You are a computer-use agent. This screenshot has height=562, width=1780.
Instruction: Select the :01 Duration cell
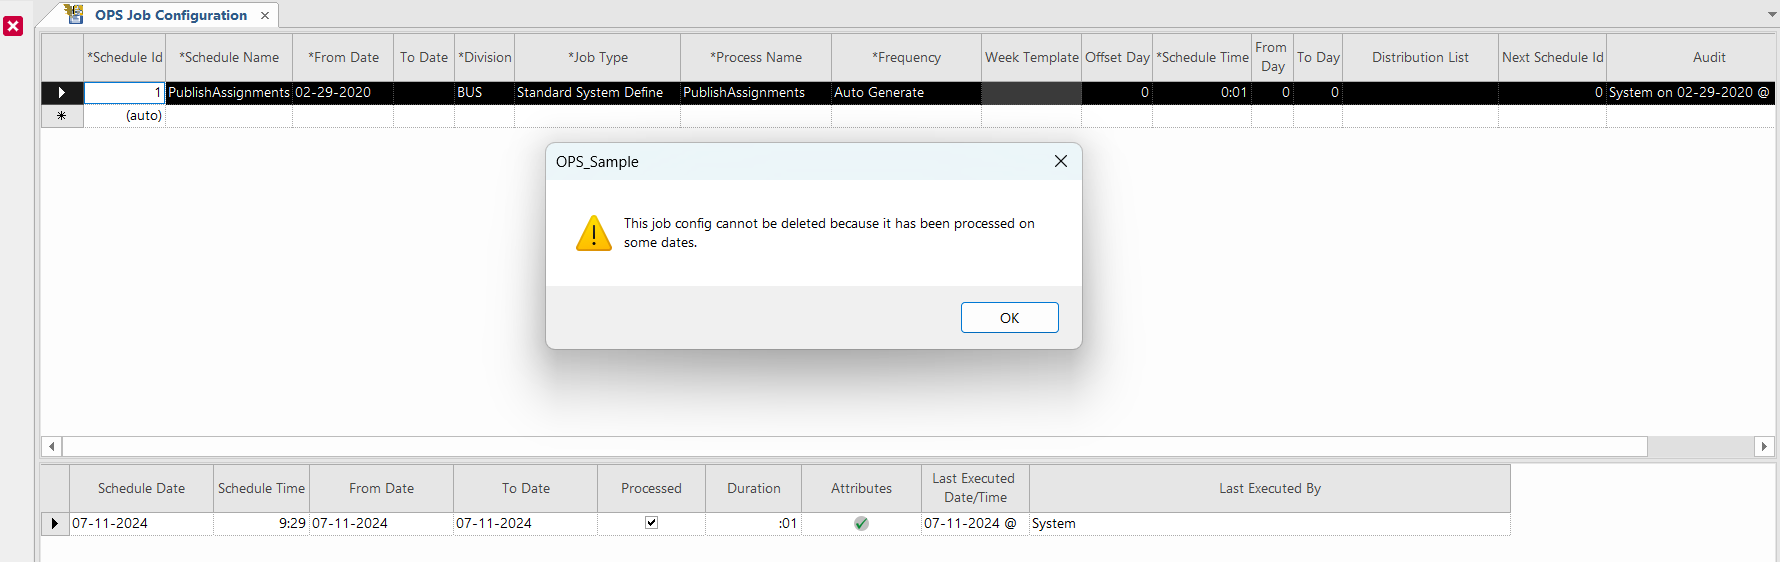tap(753, 523)
